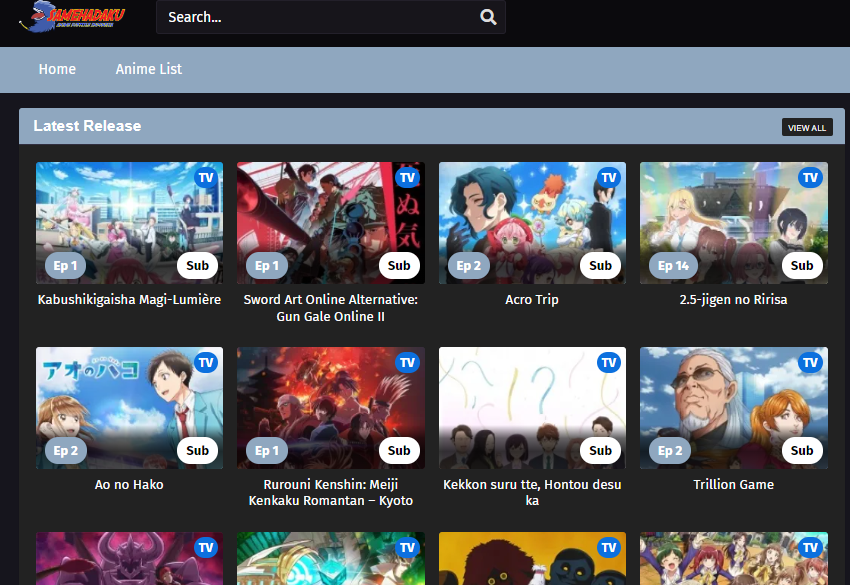Open the Rurouni Kenshin thumbnail
The height and width of the screenshot is (585, 850).
[x=331, y=408]
